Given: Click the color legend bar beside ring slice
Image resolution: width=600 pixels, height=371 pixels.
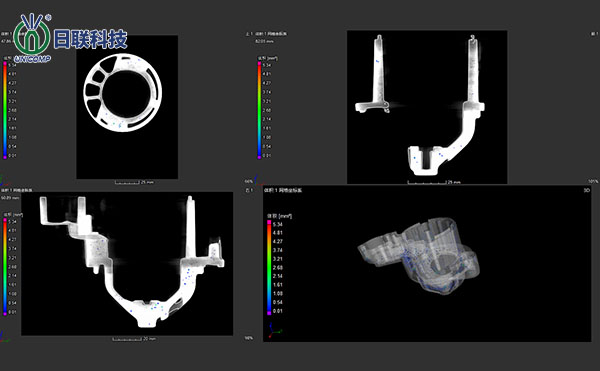Looking at the screenshot, I should click(5, 110).
